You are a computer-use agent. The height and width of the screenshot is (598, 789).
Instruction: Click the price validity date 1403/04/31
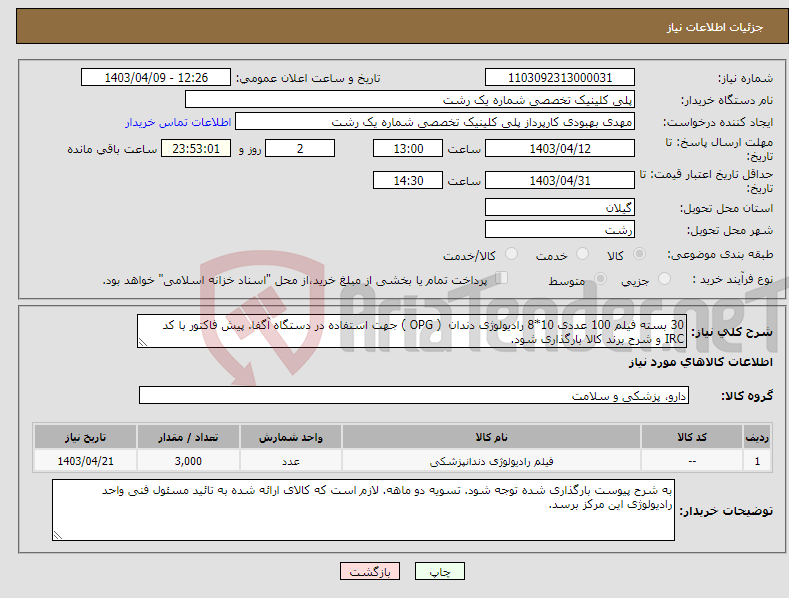560,180
